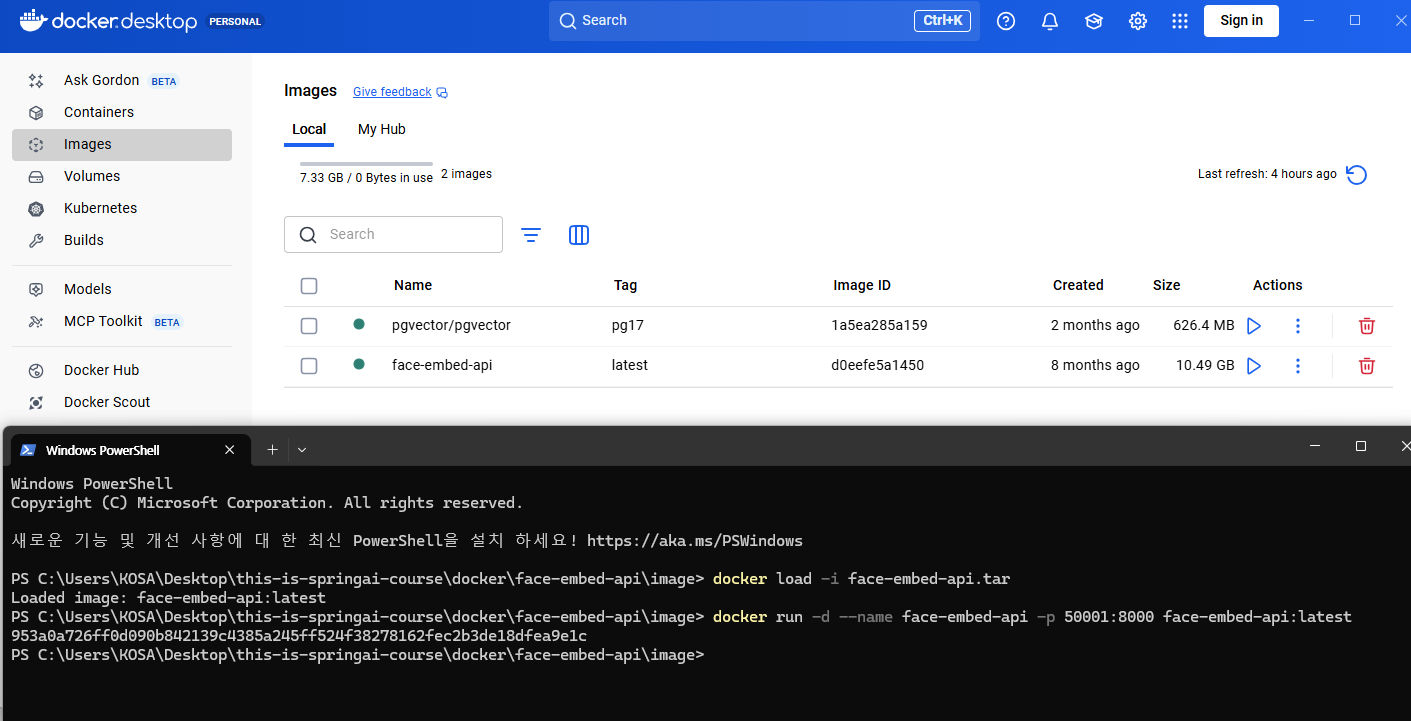
Task: Open MCP Toolkit in the sidebar
Action: [122, 322]
